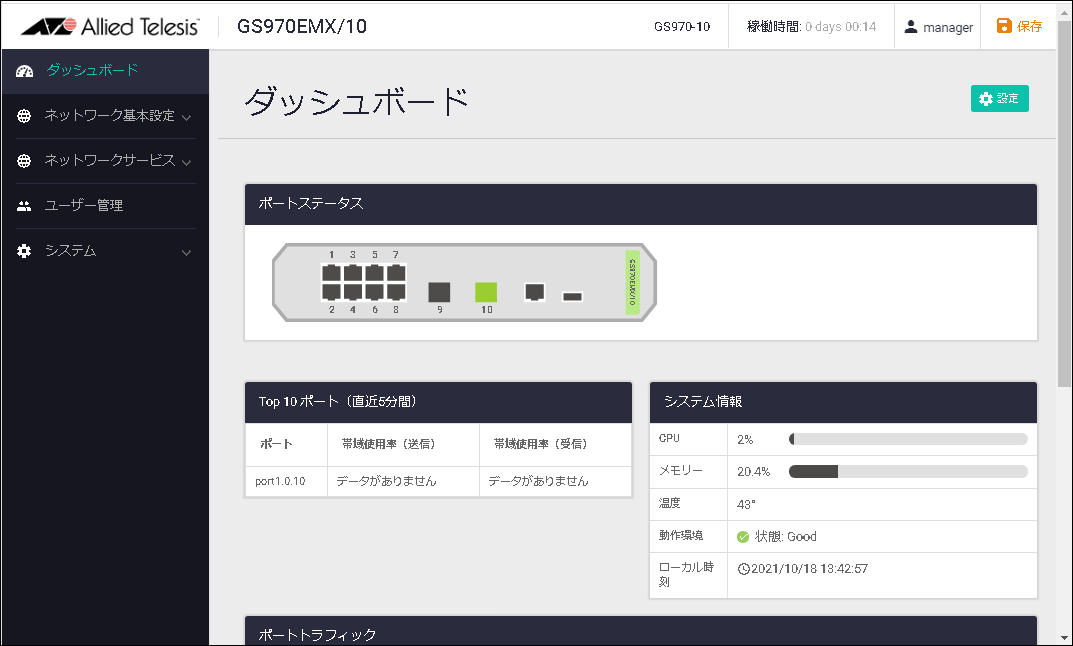Expand the ネットワークサービス menu chevron

point(186,162)
